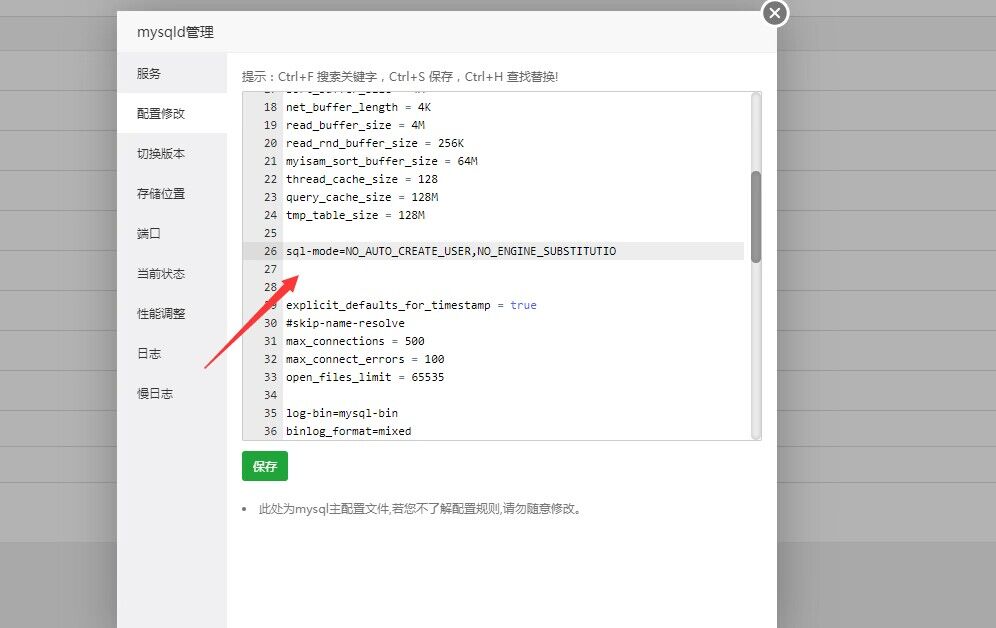This screenshot has height=628, width=996.
Task: Click empty line 34 in editor
Action: pos(513,395)
